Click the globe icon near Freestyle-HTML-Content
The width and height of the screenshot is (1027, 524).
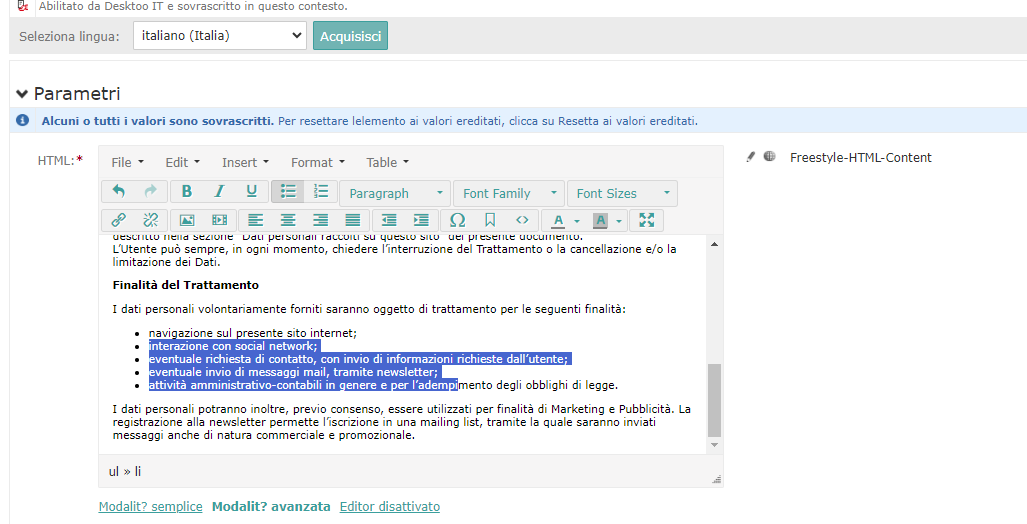click(x=770, y=156)
